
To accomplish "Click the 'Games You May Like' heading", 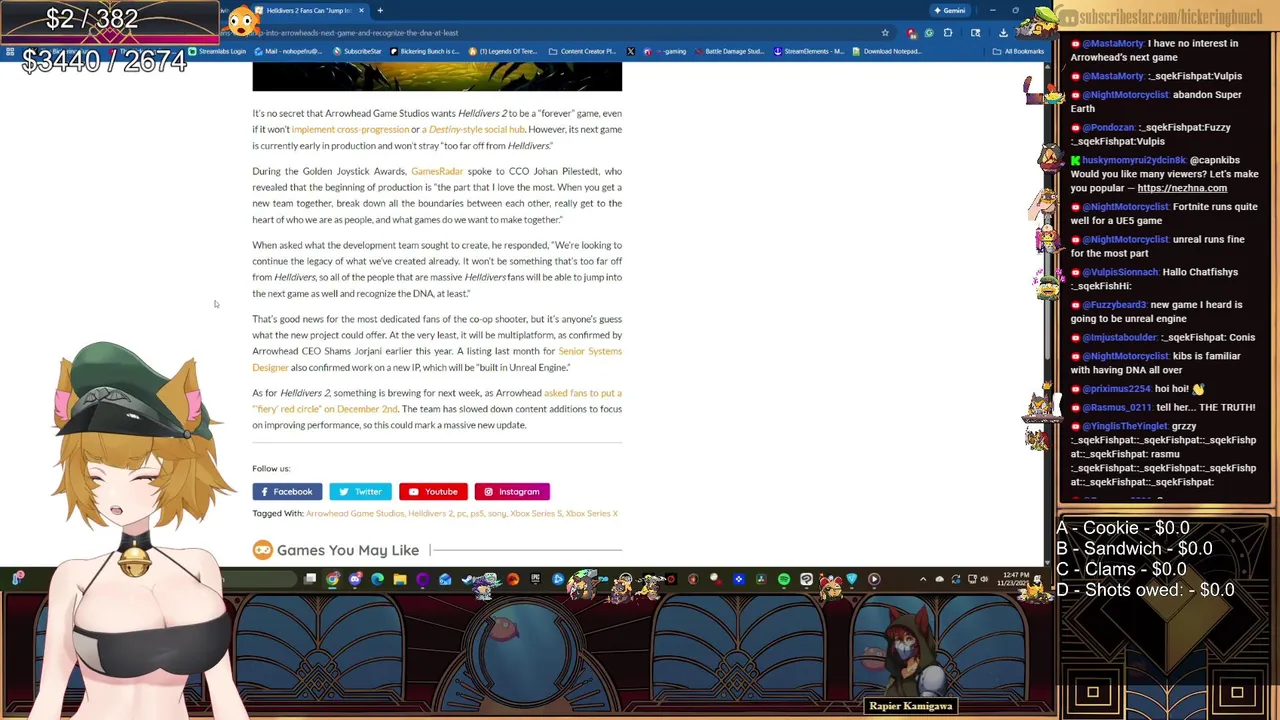I will [348, 550].
